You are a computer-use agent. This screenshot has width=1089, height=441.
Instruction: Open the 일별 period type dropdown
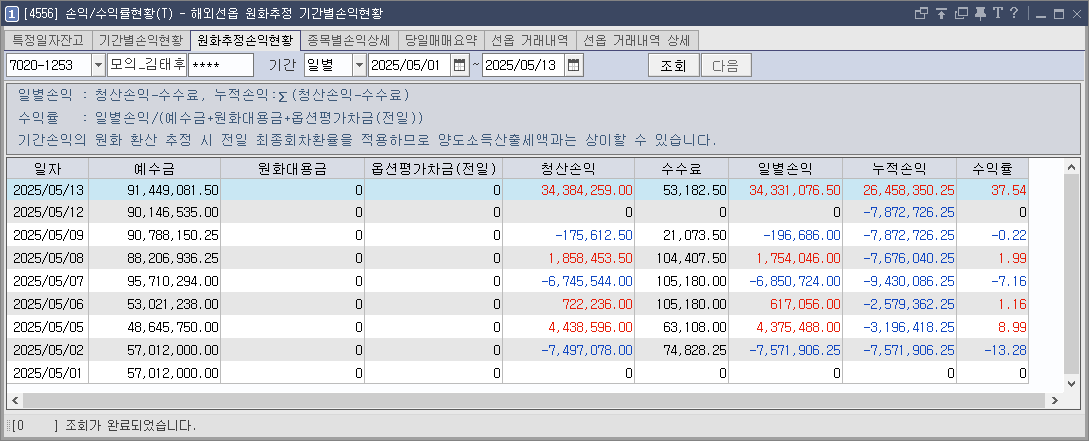(359, 66)
